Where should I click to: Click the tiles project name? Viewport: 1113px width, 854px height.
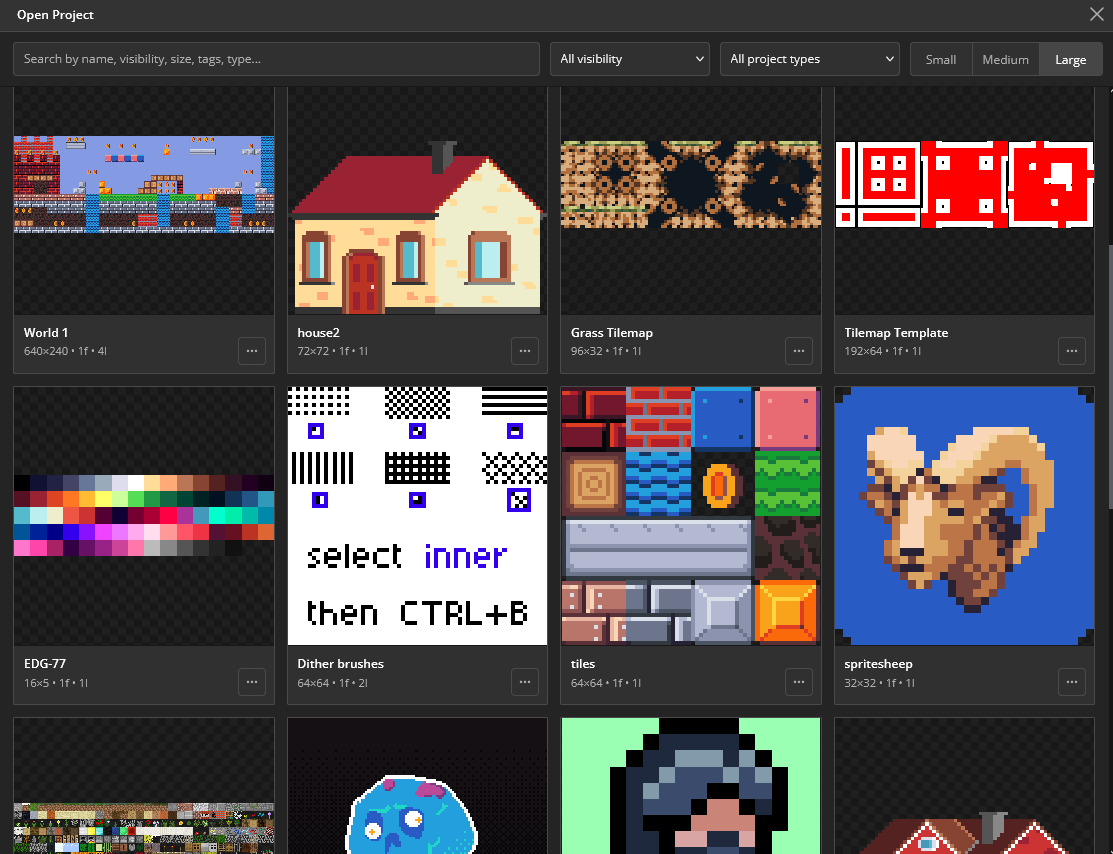(583, 664)
